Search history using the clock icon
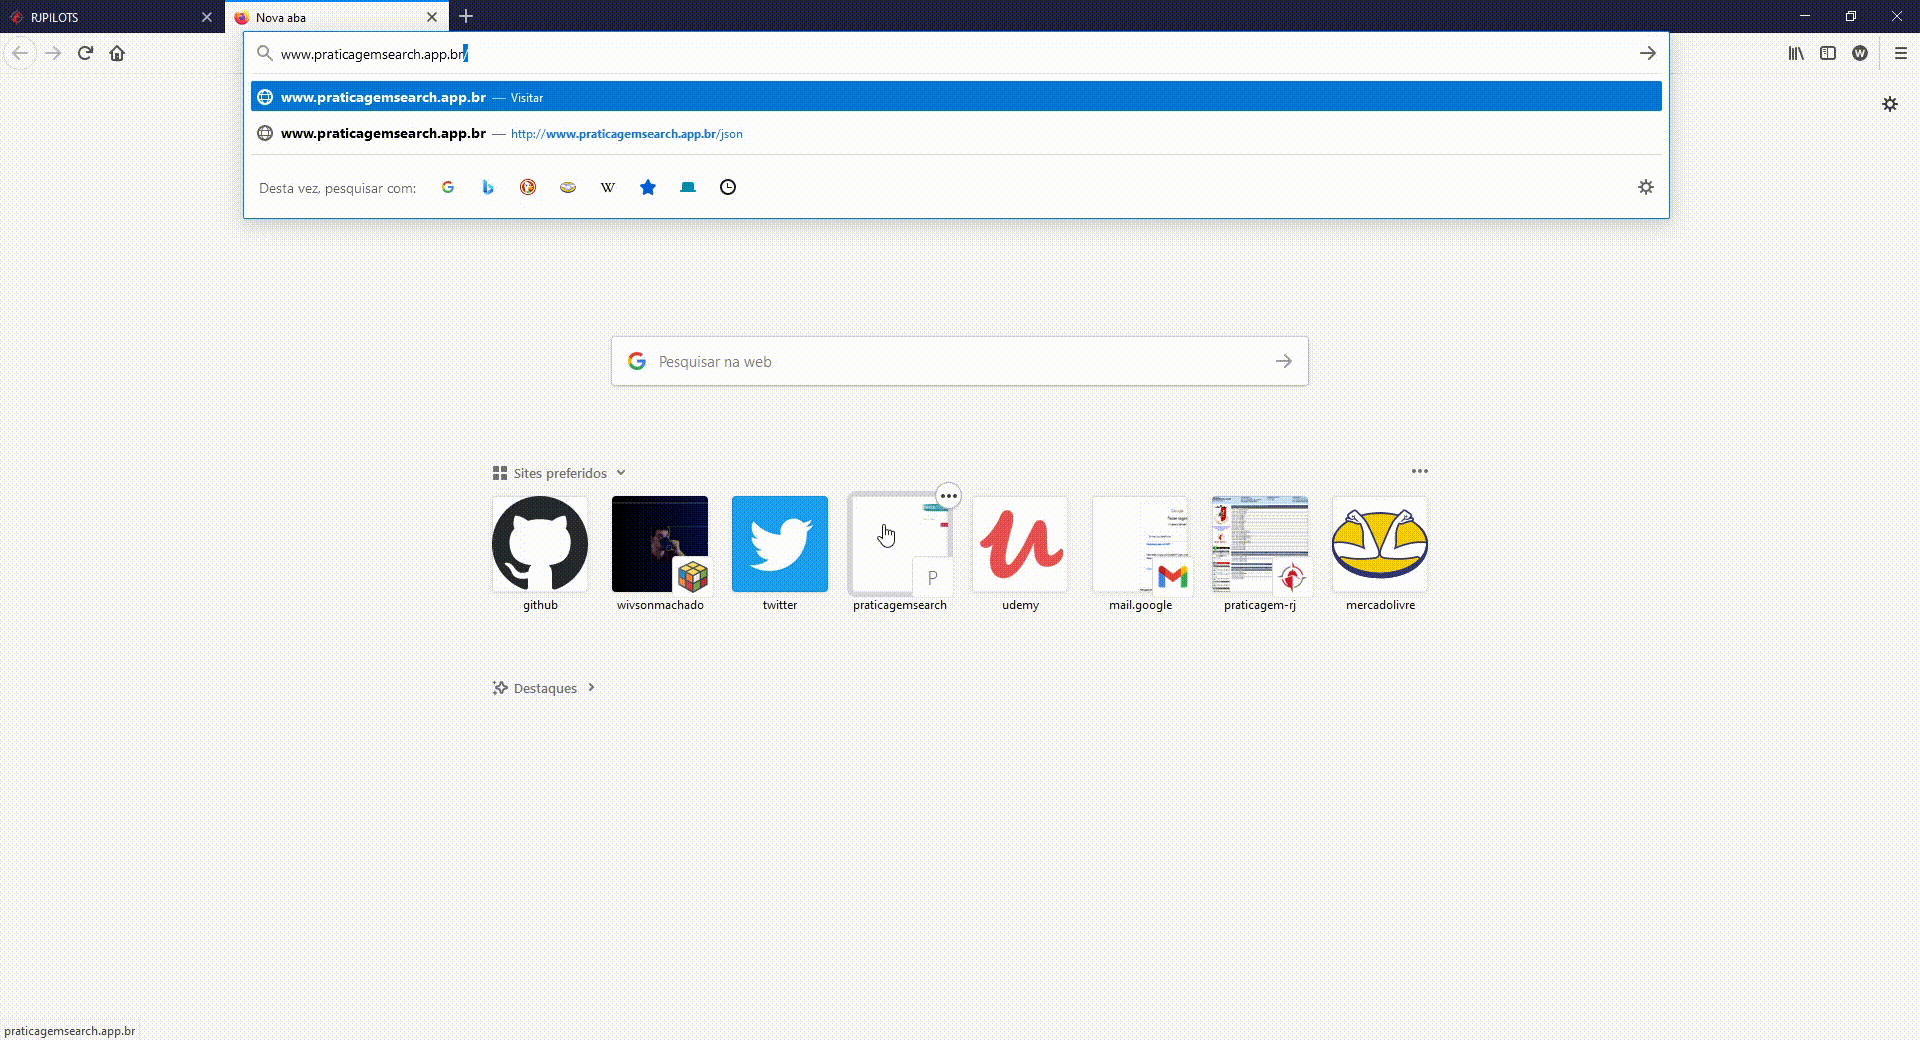This screenshot has width=1920, height=1040. 728,187
